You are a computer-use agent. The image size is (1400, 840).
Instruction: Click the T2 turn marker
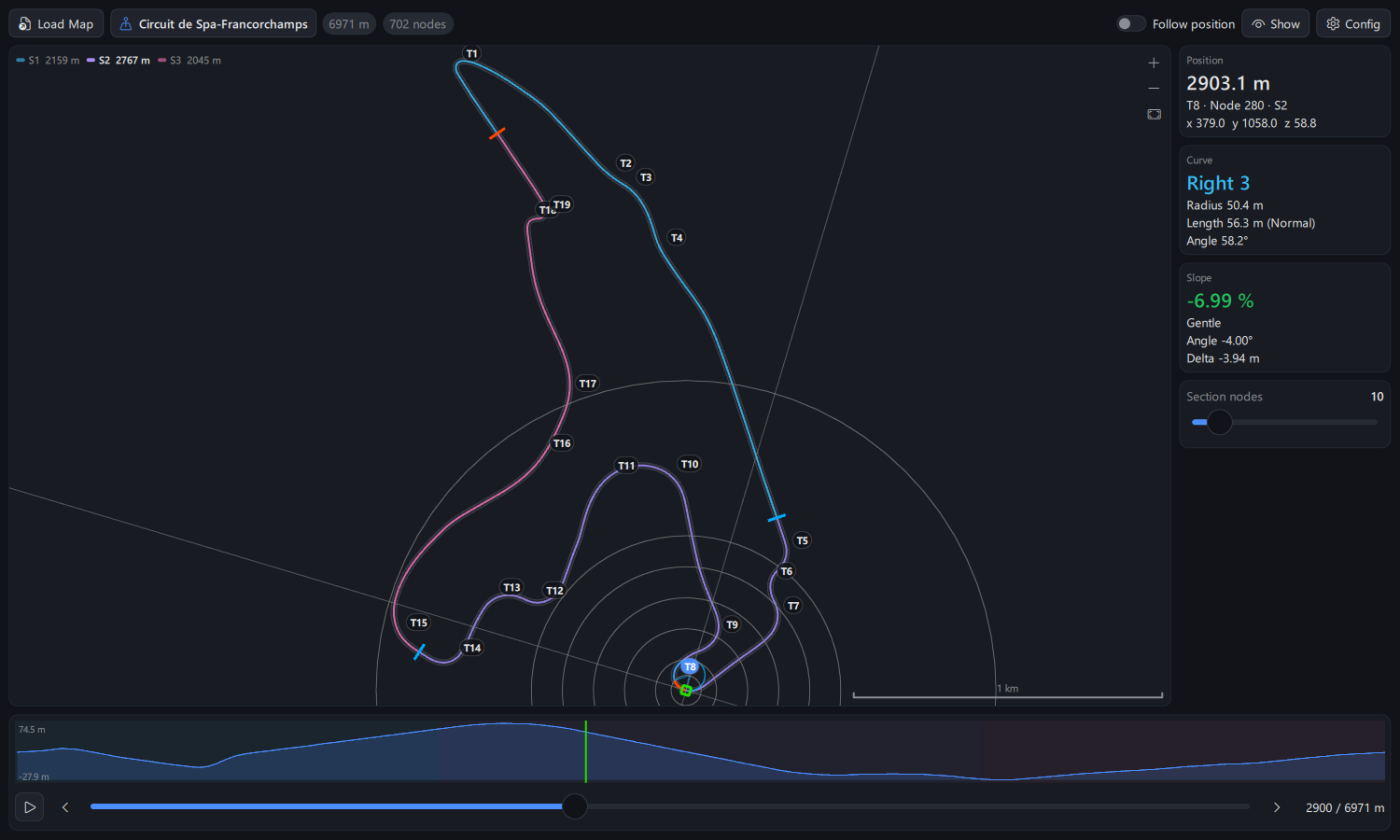[626, 163]
